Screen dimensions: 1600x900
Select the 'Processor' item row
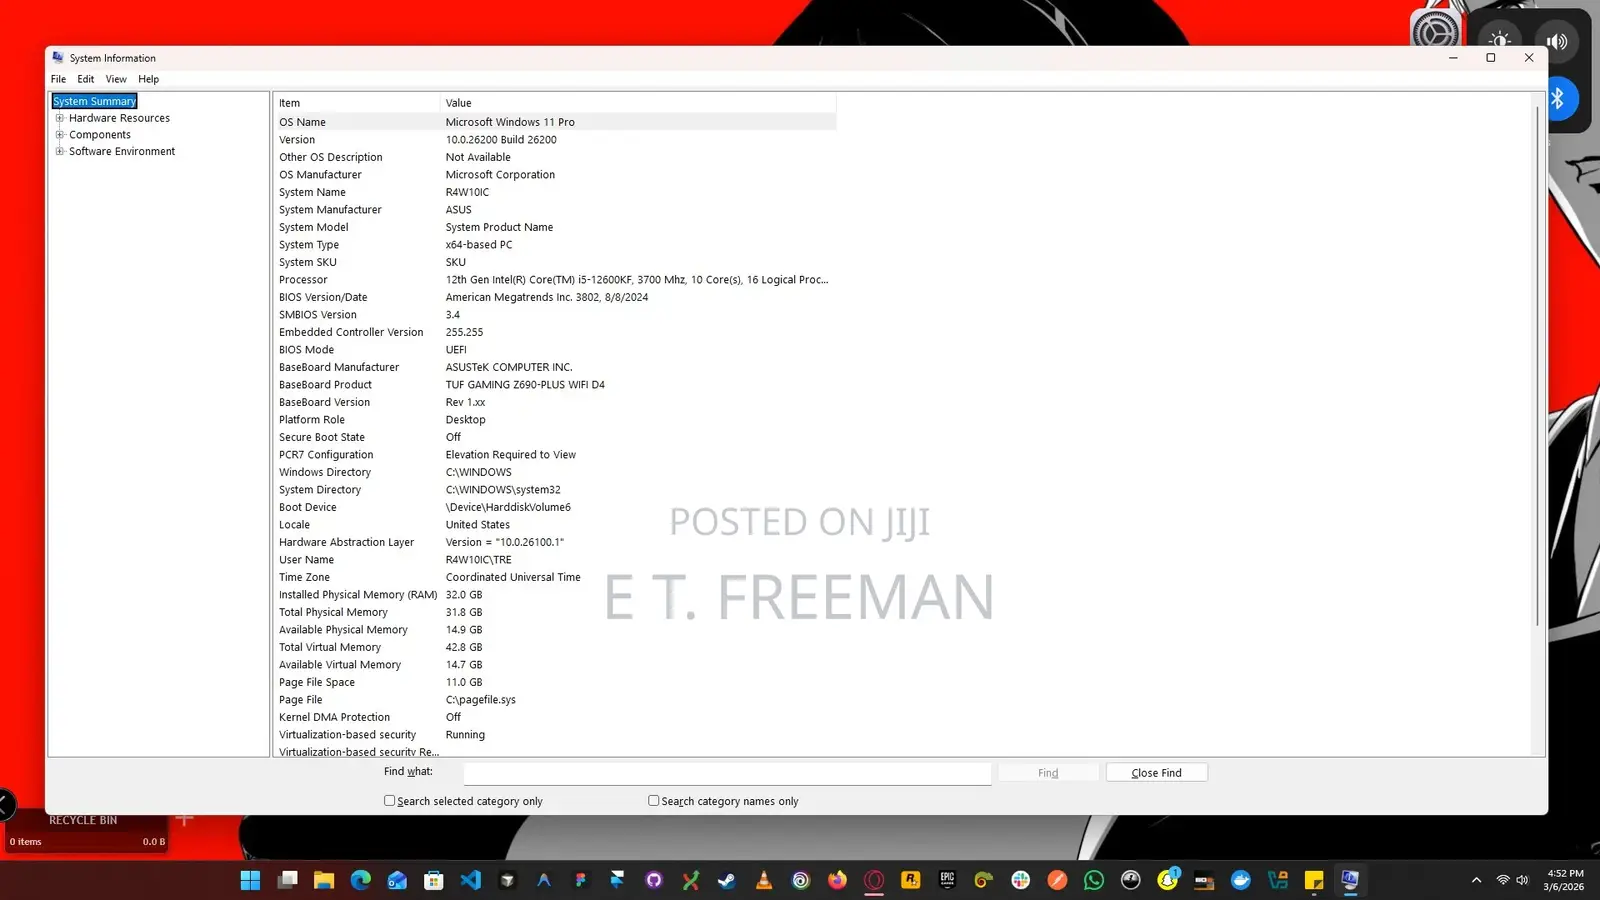555,280
